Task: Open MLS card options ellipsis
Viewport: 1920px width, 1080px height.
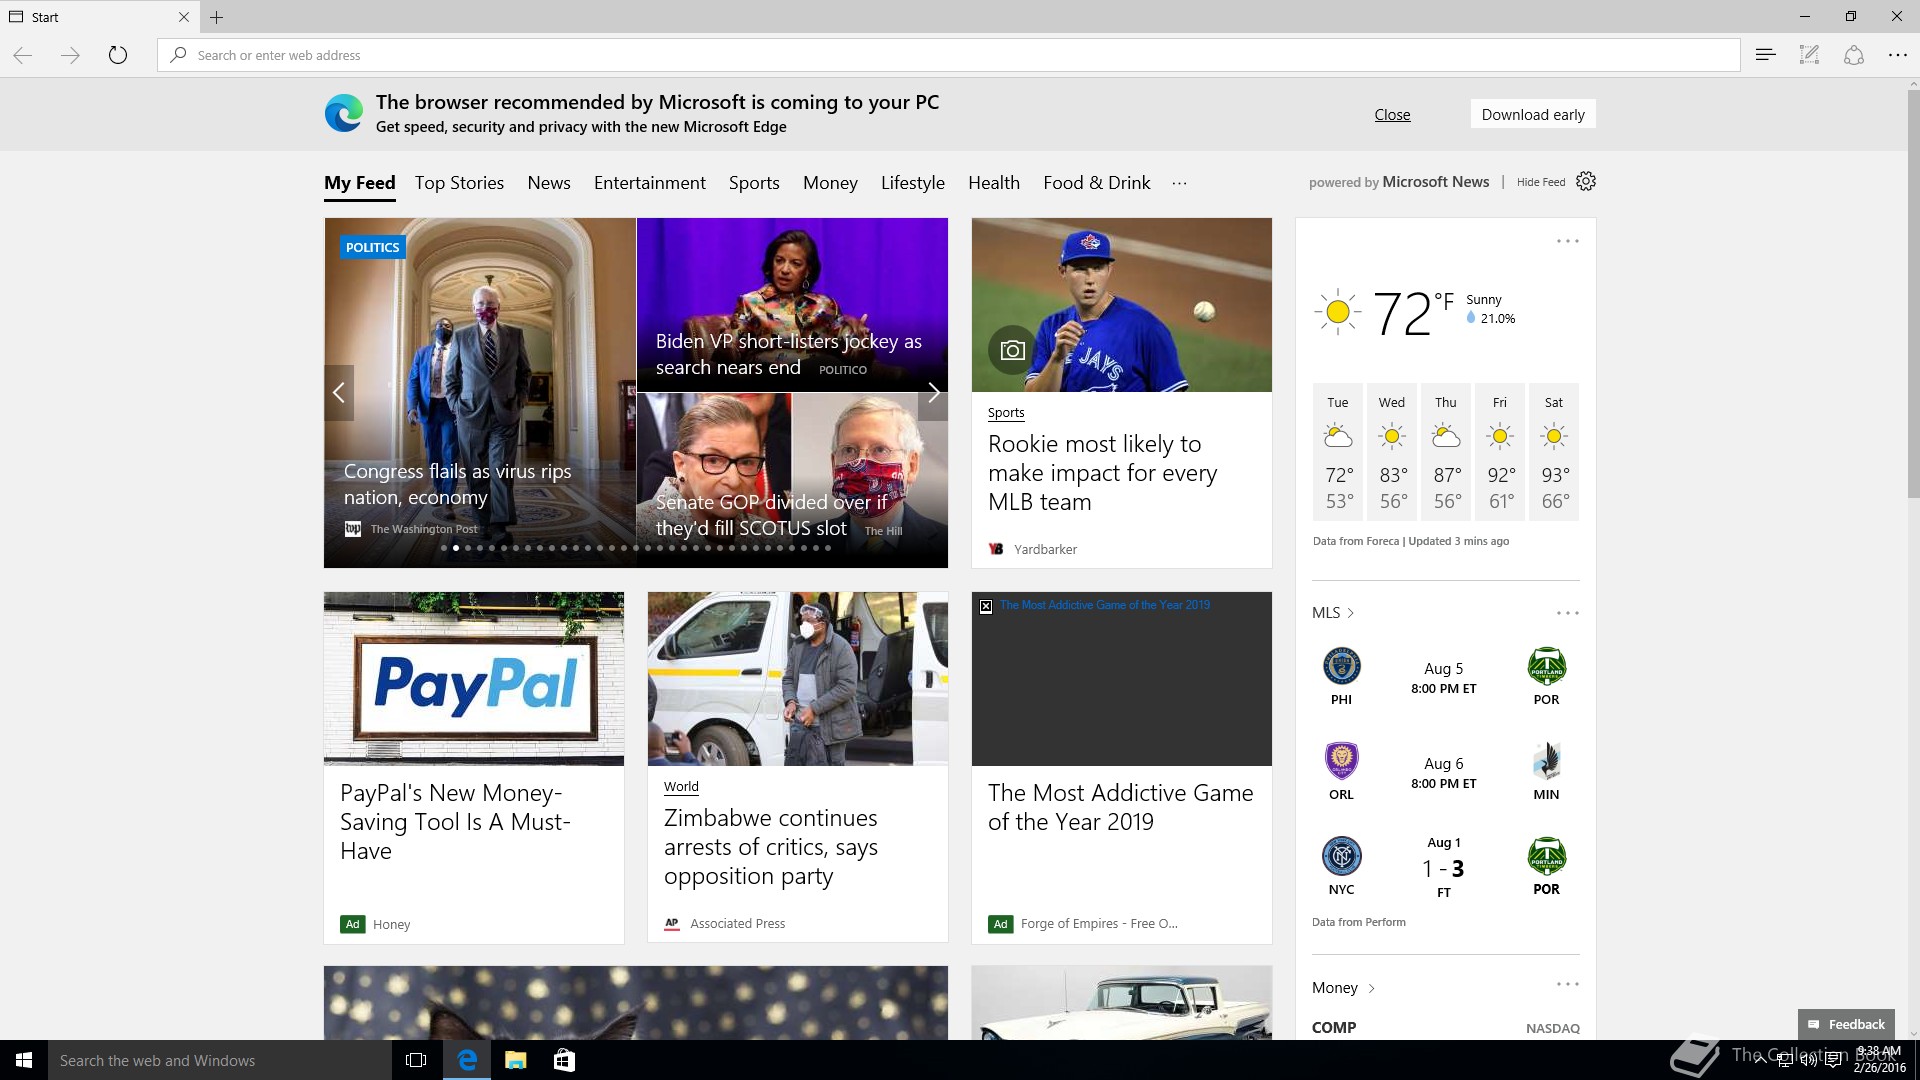Action: coord(1567,613)
